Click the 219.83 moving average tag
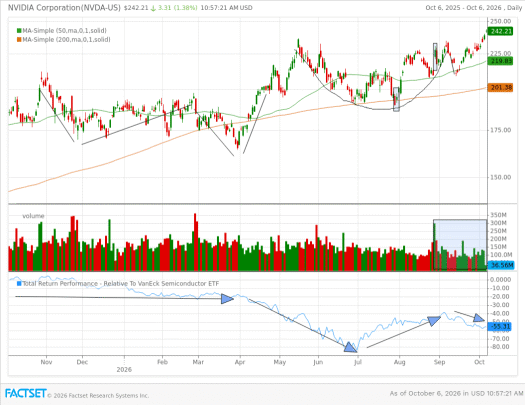525x405 pixels. (x=500, y=61)
